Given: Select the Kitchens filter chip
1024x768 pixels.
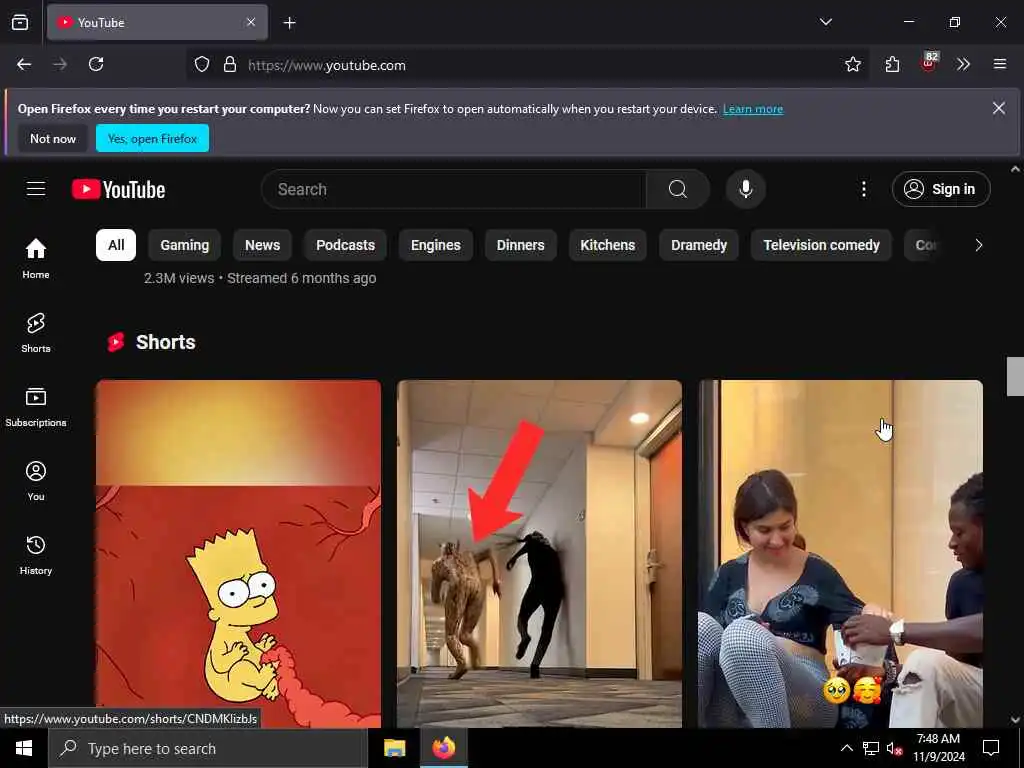Looking at the screenshot, I should pyautogui.click(x=607, y=245).
